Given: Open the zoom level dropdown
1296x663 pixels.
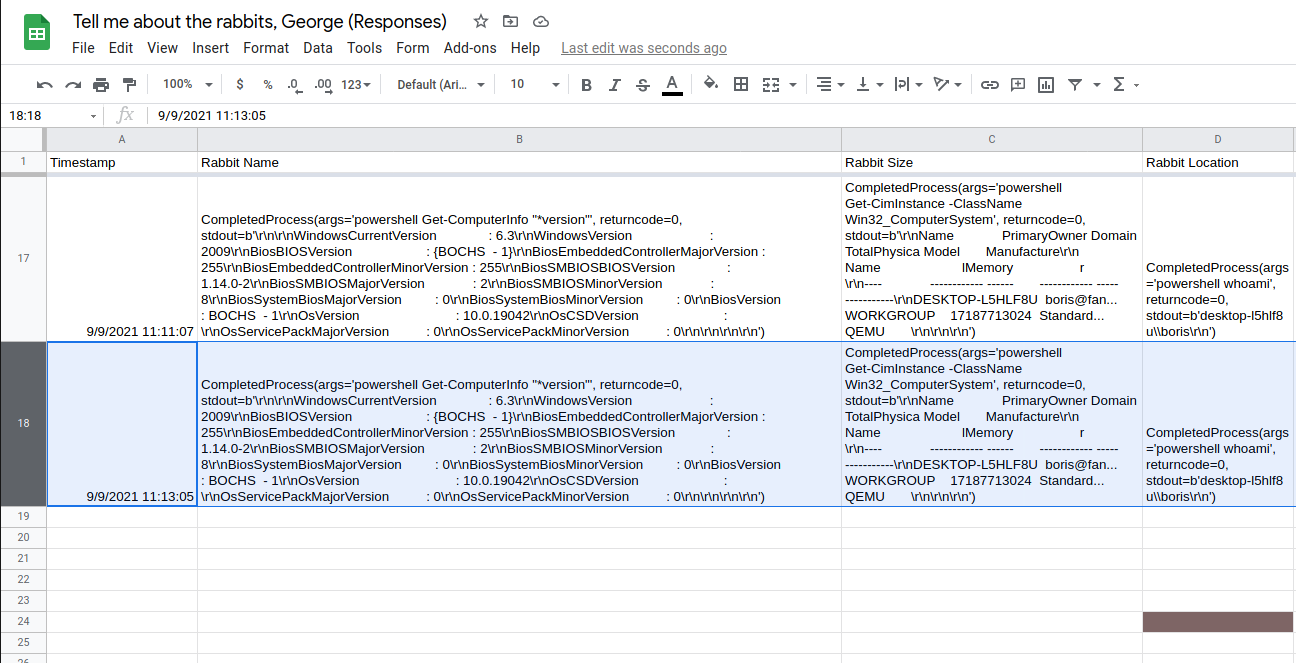Looking at the screenshot, I should [187, 85].
